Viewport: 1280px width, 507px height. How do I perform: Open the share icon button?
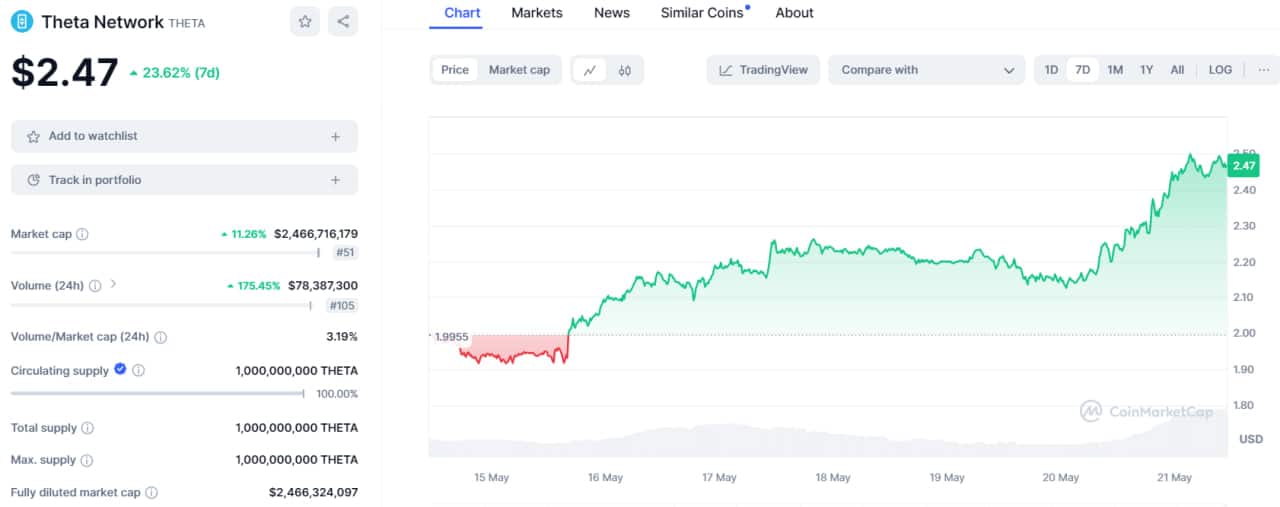(x=343, y=21)
